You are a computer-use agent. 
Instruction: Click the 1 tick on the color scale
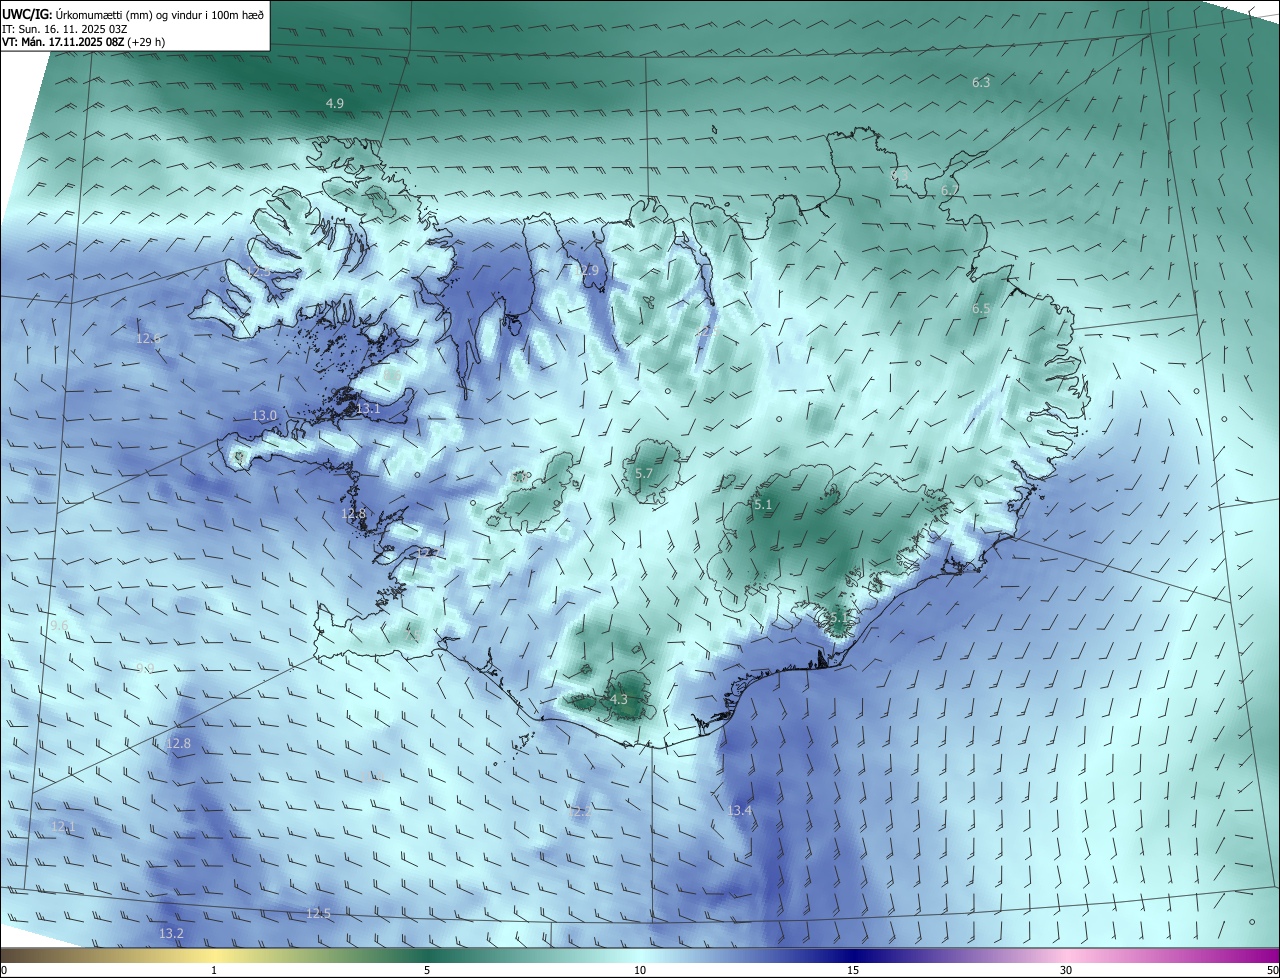(x=214, y=970)
